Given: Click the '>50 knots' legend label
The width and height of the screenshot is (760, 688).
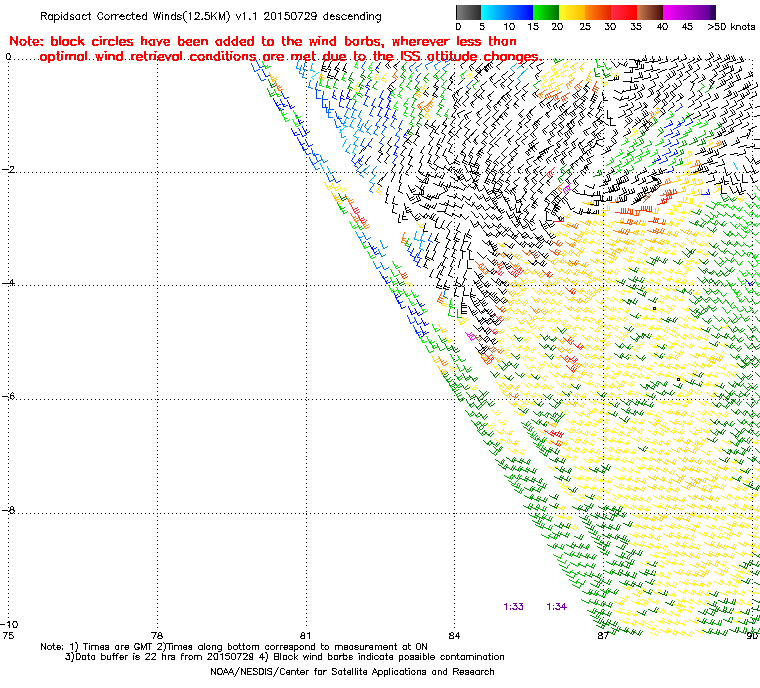Looking at the screenshot, I should [731, 27].
